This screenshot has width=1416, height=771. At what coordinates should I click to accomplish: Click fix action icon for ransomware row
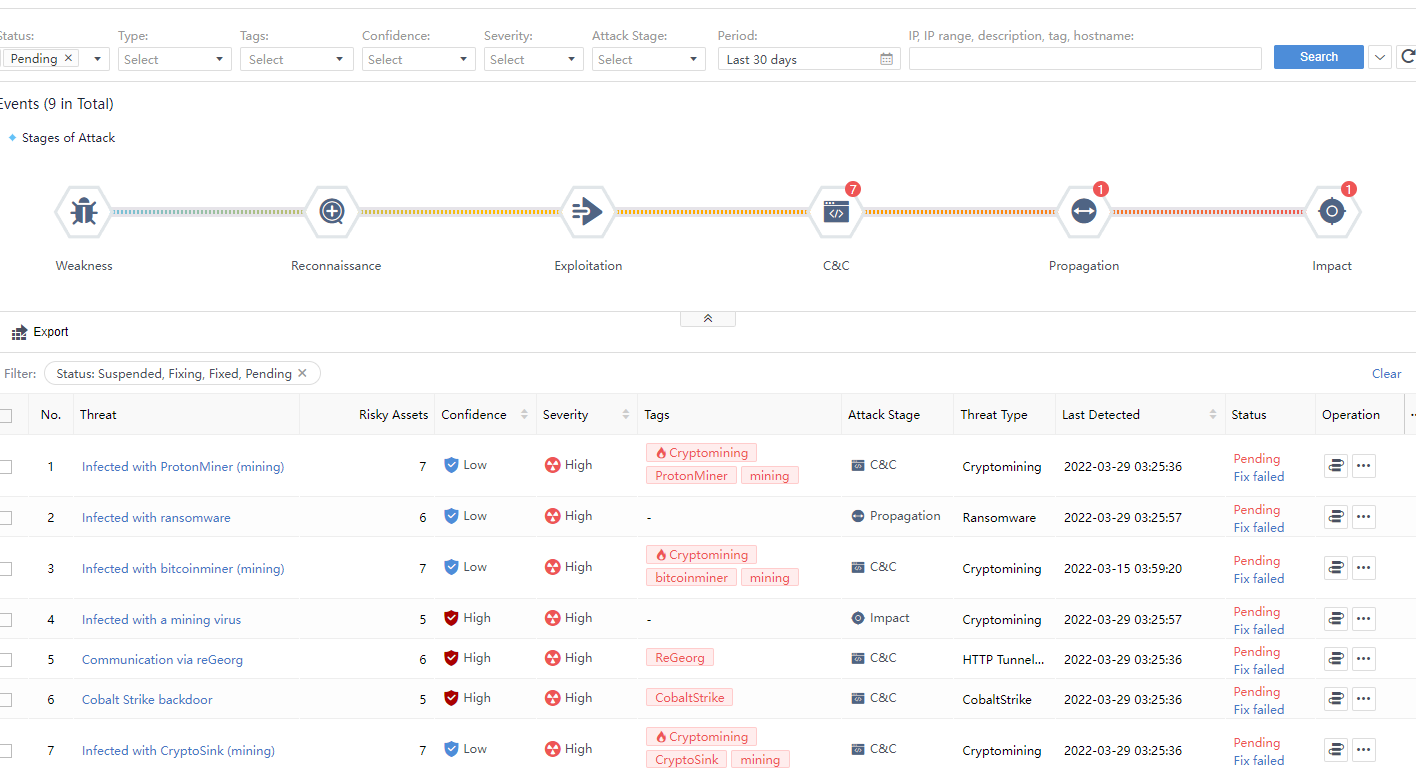click(1335, 517)
